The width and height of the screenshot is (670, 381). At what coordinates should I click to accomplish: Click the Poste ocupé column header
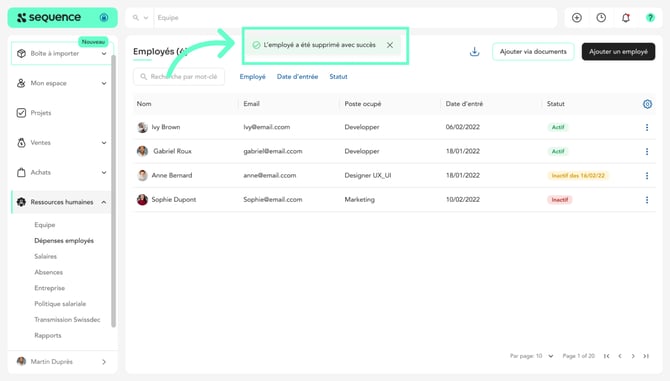coord(363,104)
